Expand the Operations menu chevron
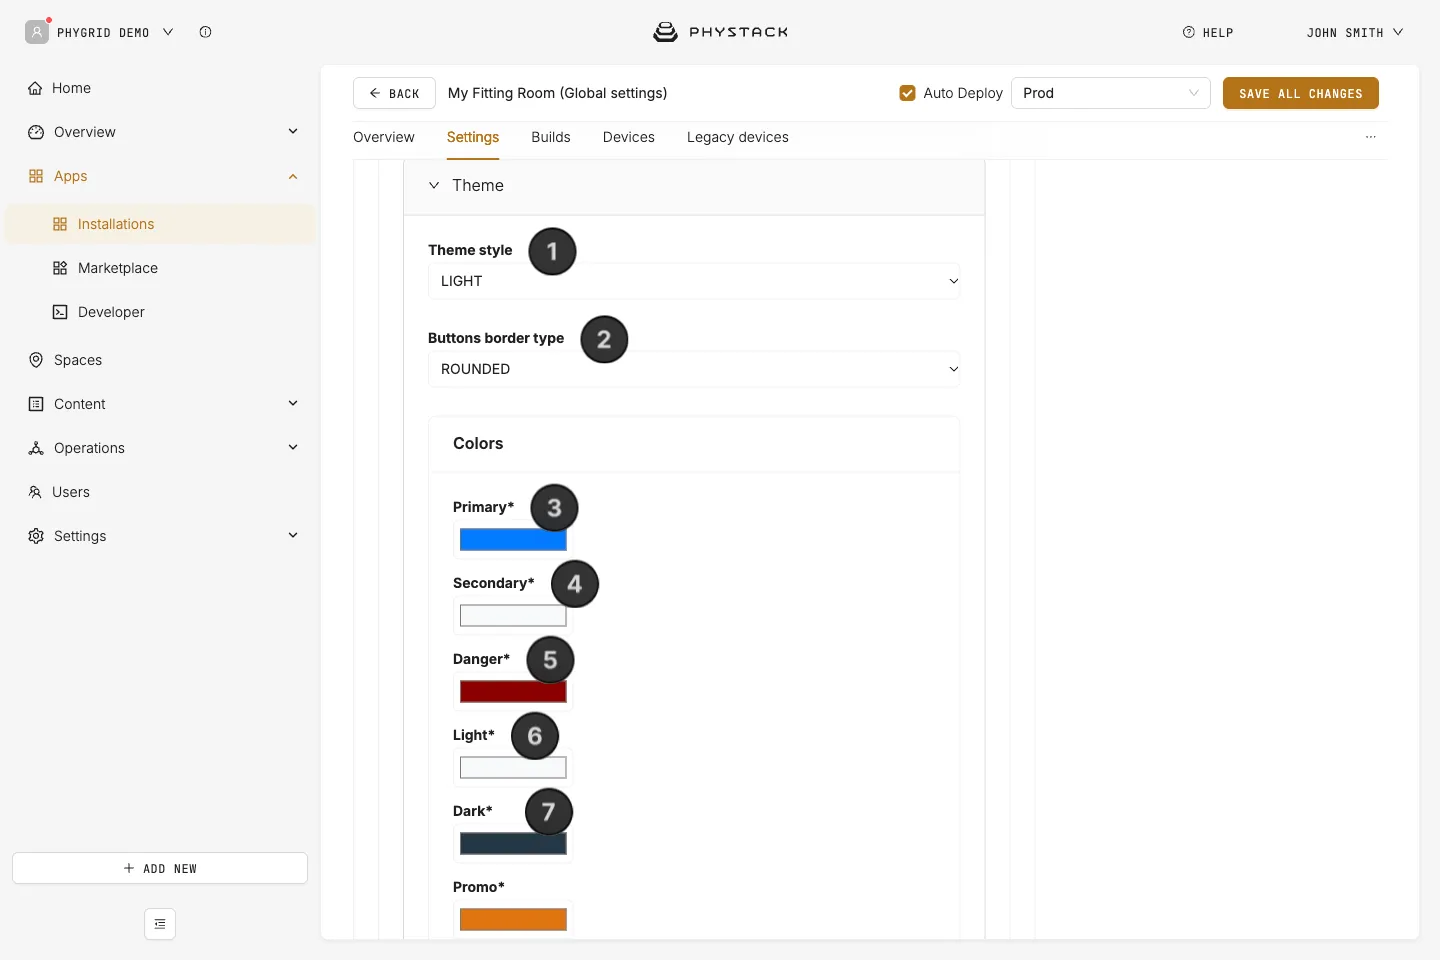 293,447
